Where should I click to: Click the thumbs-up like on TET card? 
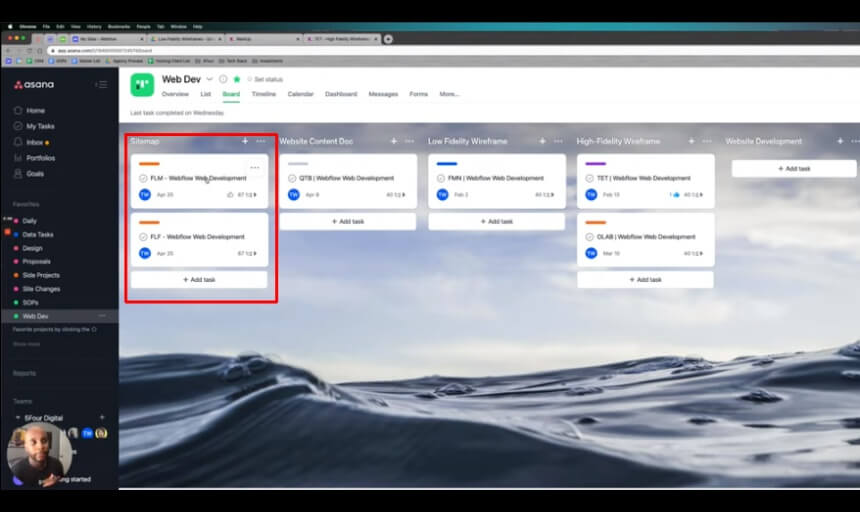point(675,195)
